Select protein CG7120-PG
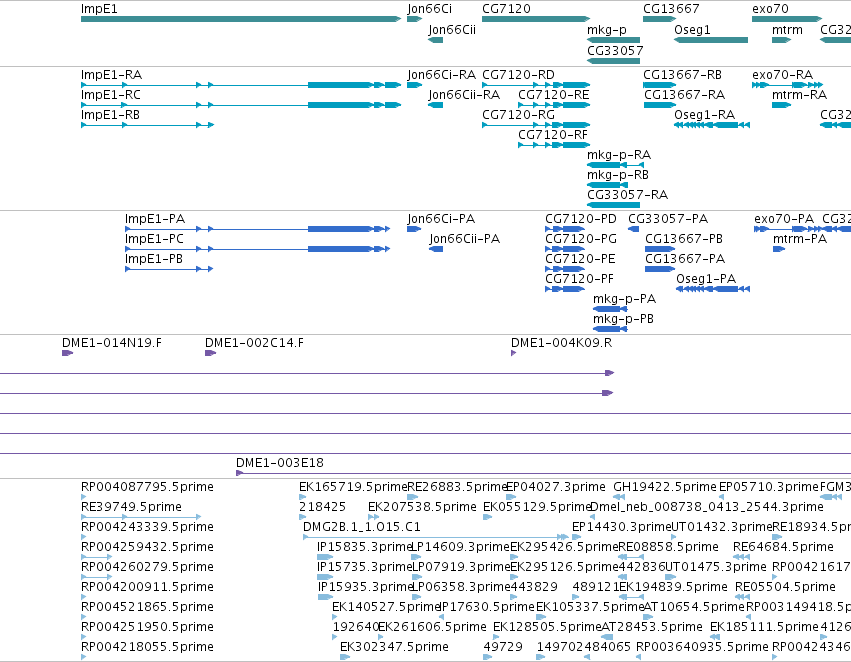The width and height of the screenshot is (851, 662). pyautogui.click(x=565, y=250)
